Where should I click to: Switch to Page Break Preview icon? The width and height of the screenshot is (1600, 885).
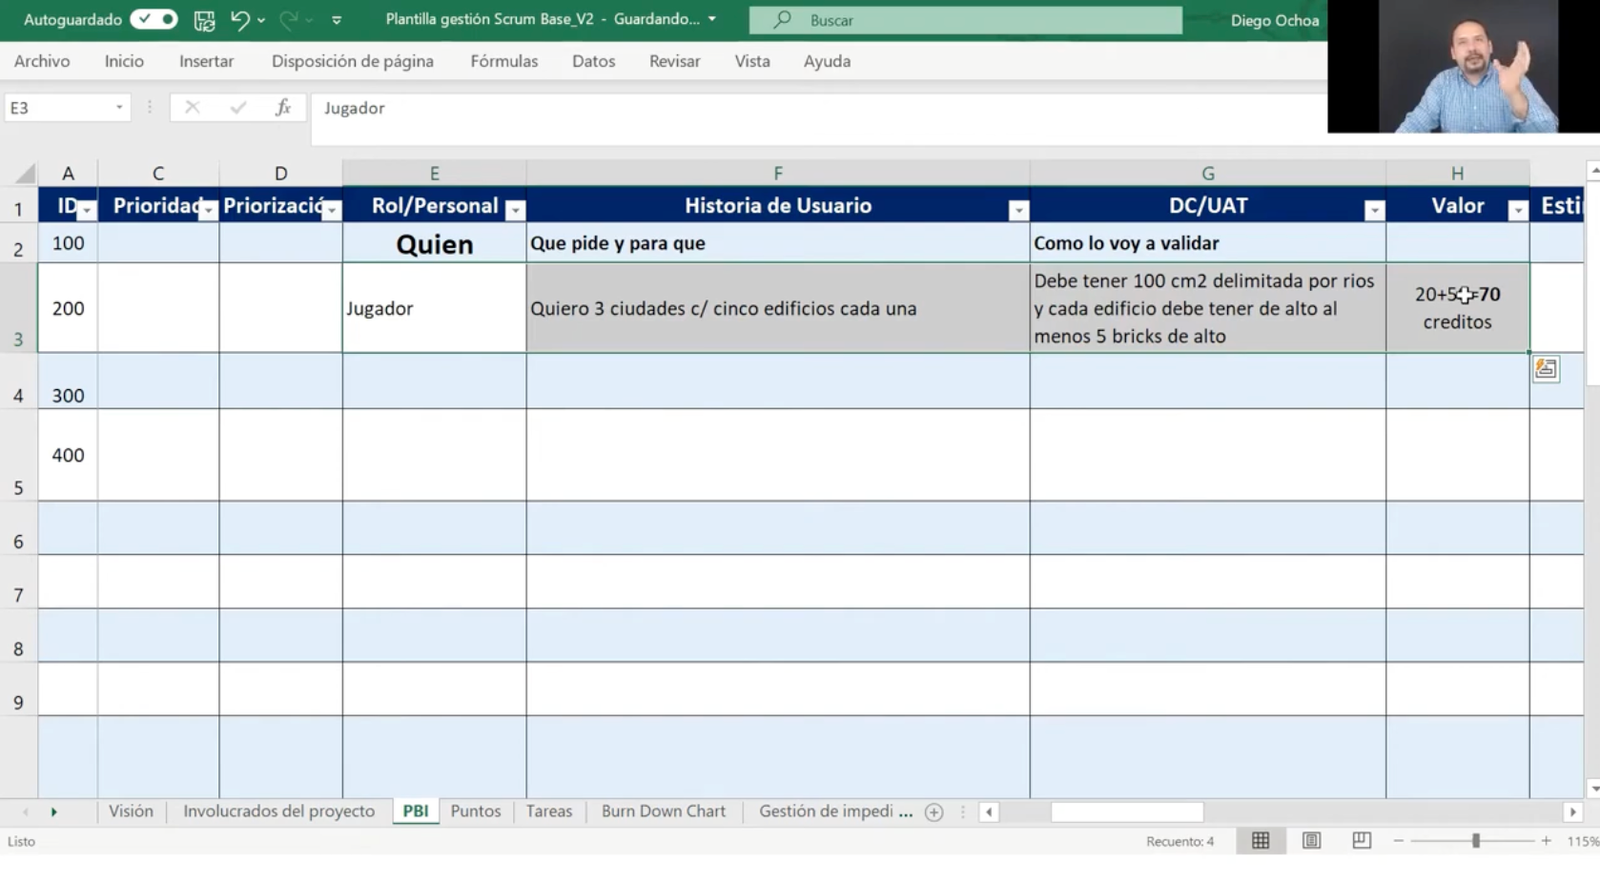click(x=1361, y=841)
